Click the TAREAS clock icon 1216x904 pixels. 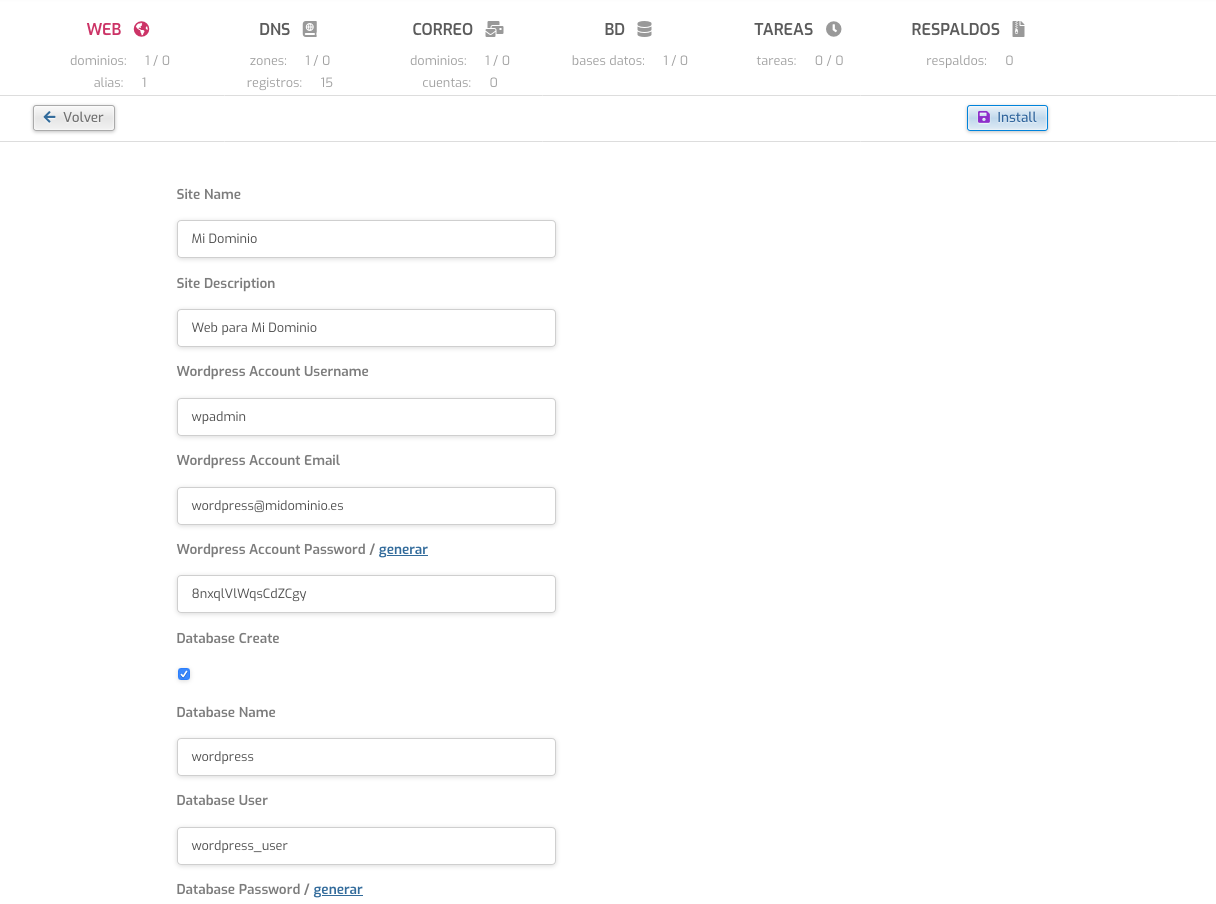pyautogui.click(x=834, y=29)
